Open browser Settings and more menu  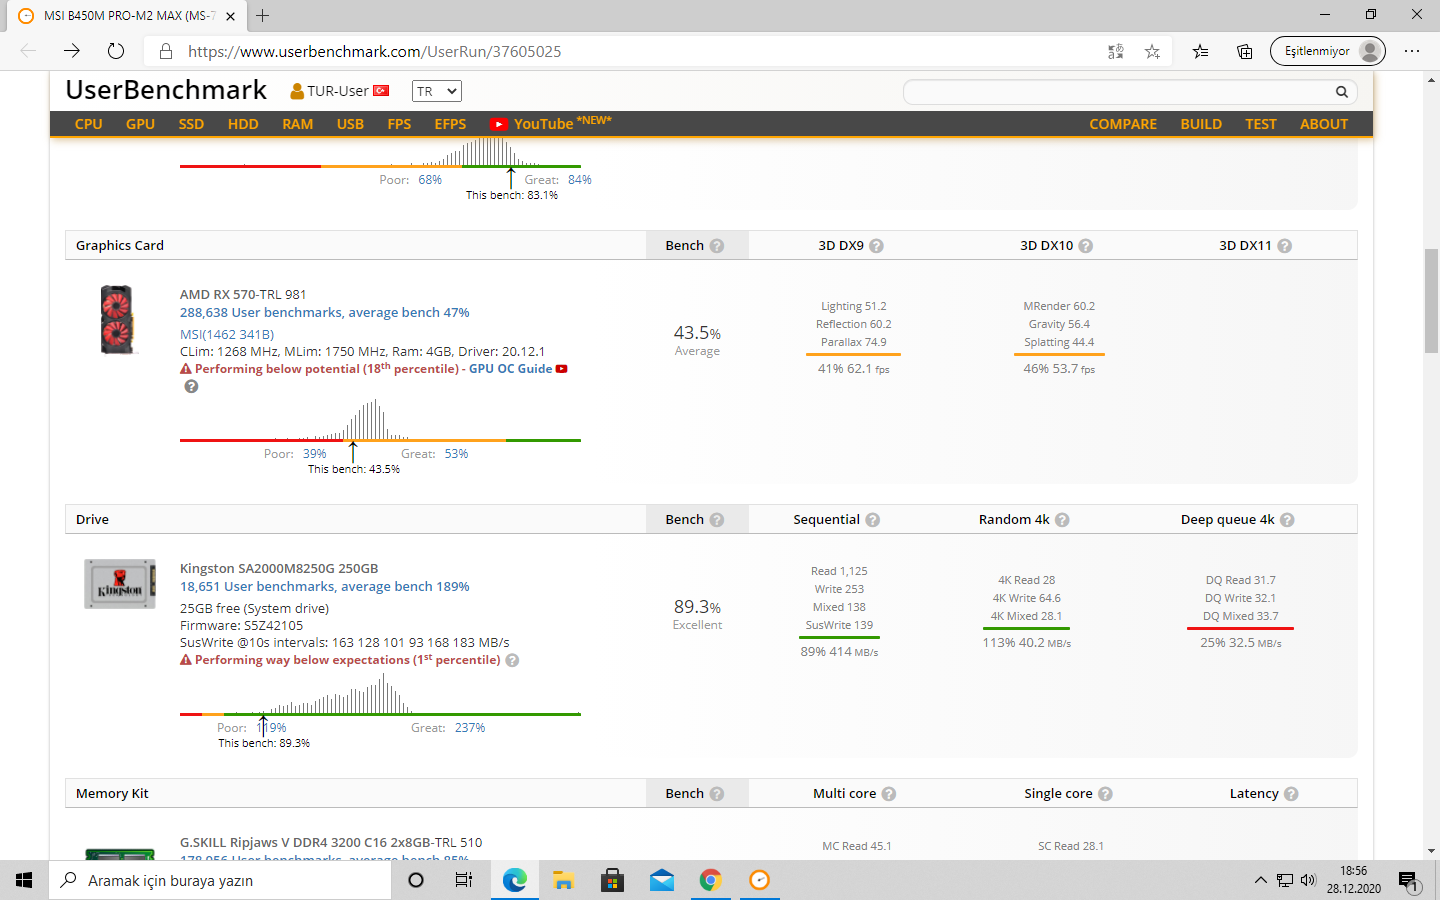point(1412,51)
